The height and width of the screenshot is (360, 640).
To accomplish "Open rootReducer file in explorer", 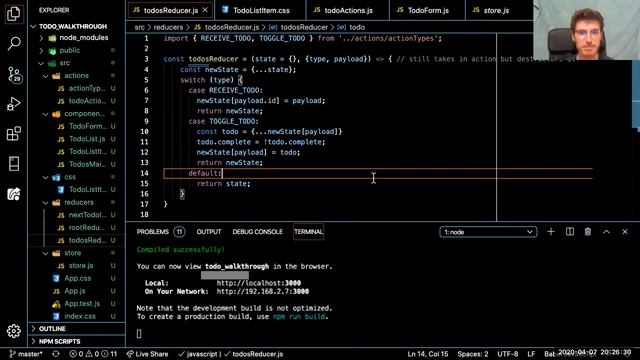I will tap(77, 228).
